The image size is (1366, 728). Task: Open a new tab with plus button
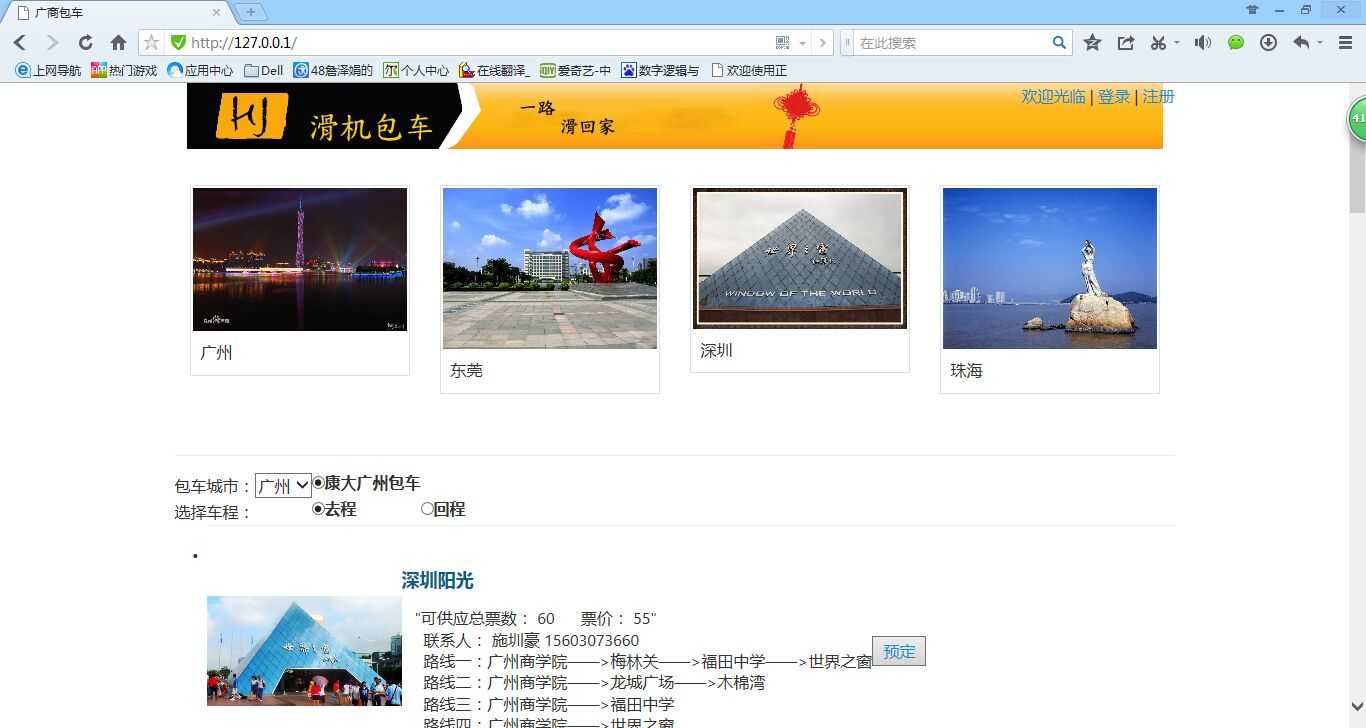coord(250,12)
